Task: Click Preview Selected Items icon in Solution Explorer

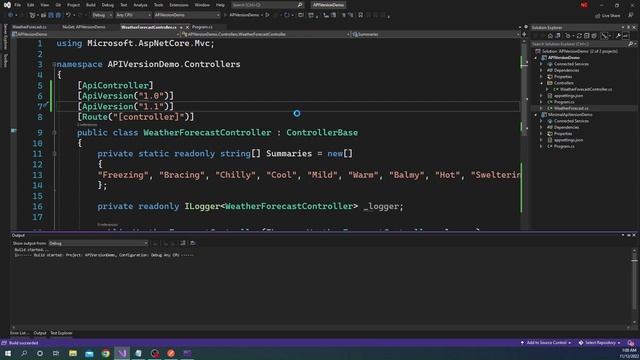Action: [x=626, y=36]
